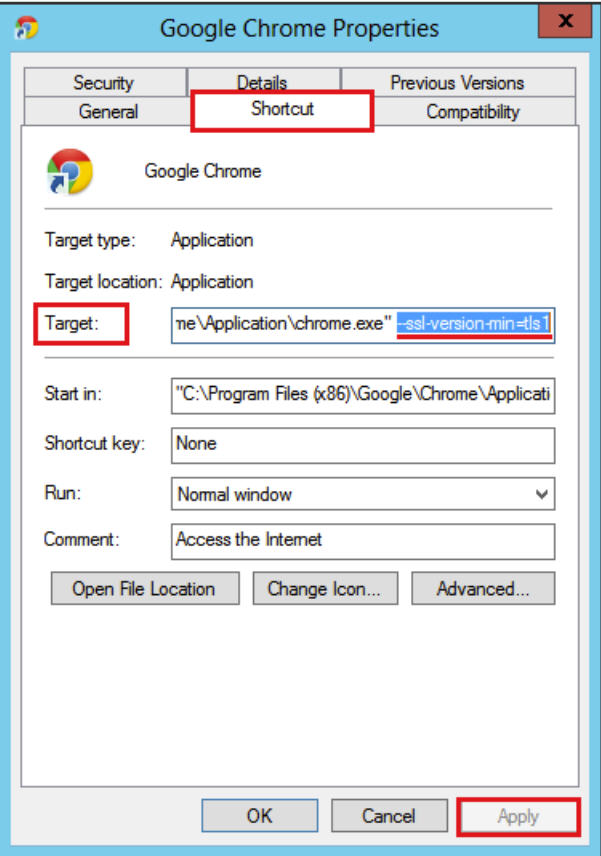This screenshot has width=601, height=856.
Task: Click the Apply button
Action: [518, 817]
